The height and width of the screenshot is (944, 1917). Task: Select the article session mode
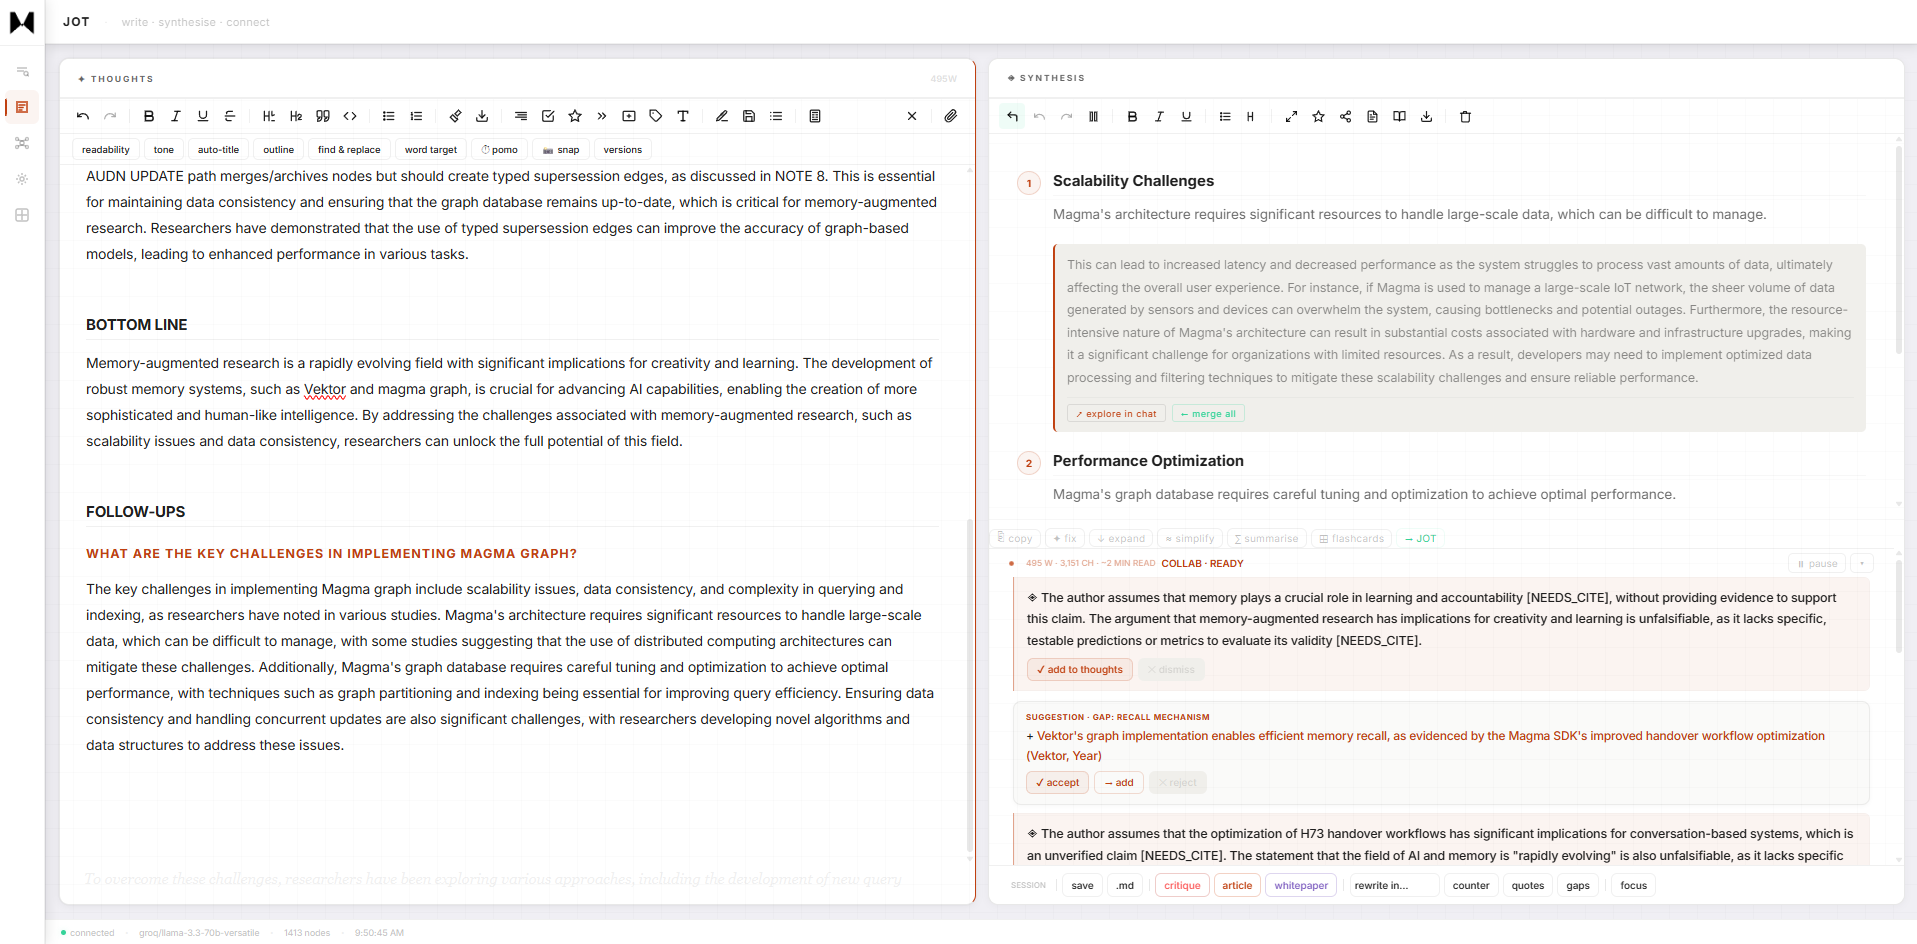coord(1237,886)
